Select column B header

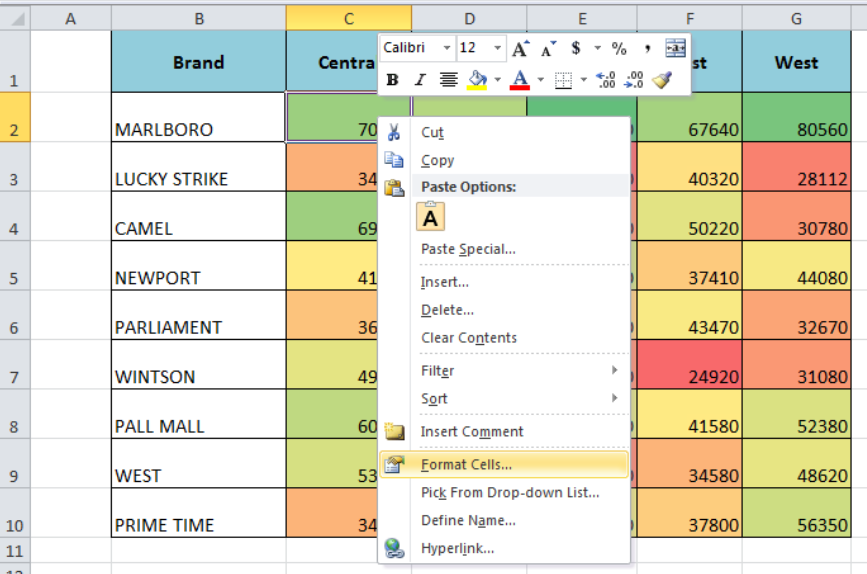coord(199,18)
